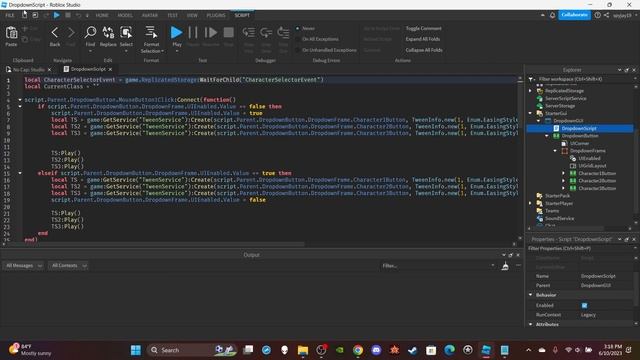Click the Collaborate button
The image size is (640, 360).
tap(574, 15)
